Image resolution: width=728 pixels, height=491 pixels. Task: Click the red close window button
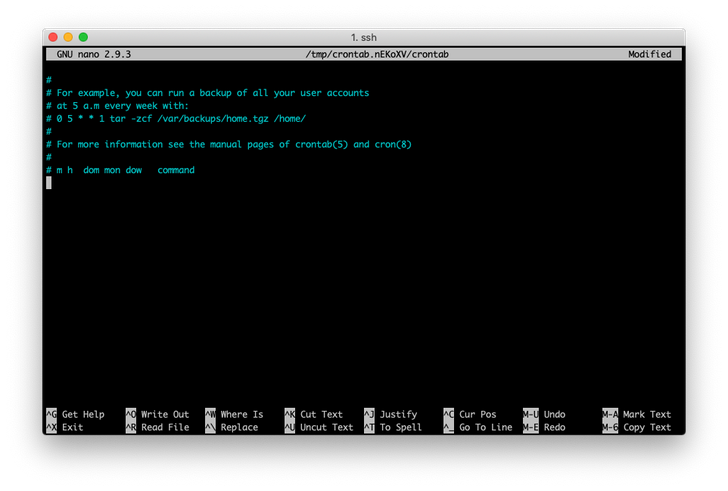53,37
